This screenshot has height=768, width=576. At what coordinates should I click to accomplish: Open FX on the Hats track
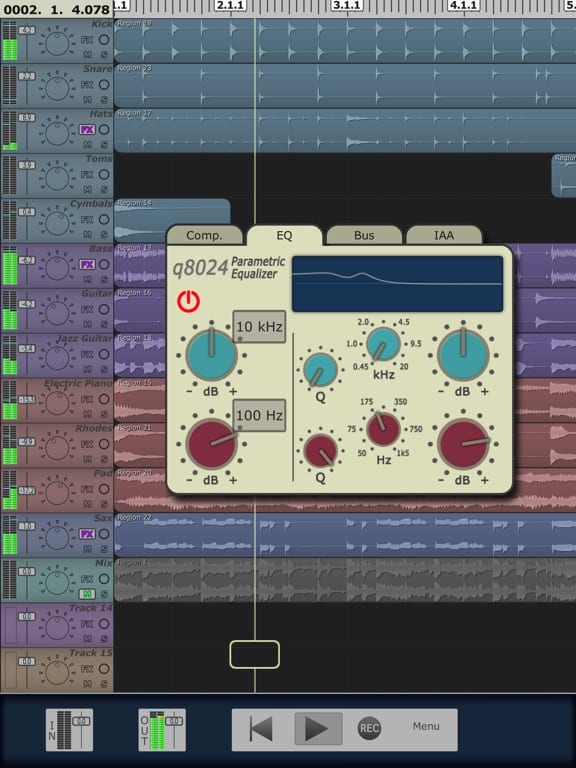tap(87, 130)
